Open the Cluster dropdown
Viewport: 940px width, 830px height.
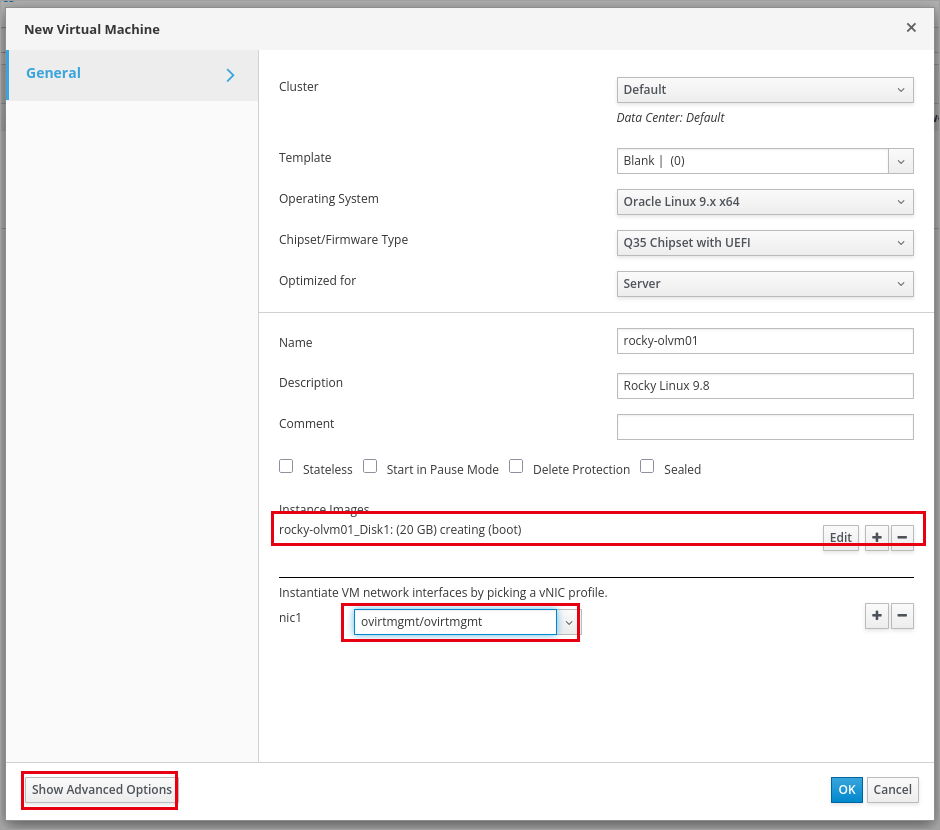tap(765, 90)
